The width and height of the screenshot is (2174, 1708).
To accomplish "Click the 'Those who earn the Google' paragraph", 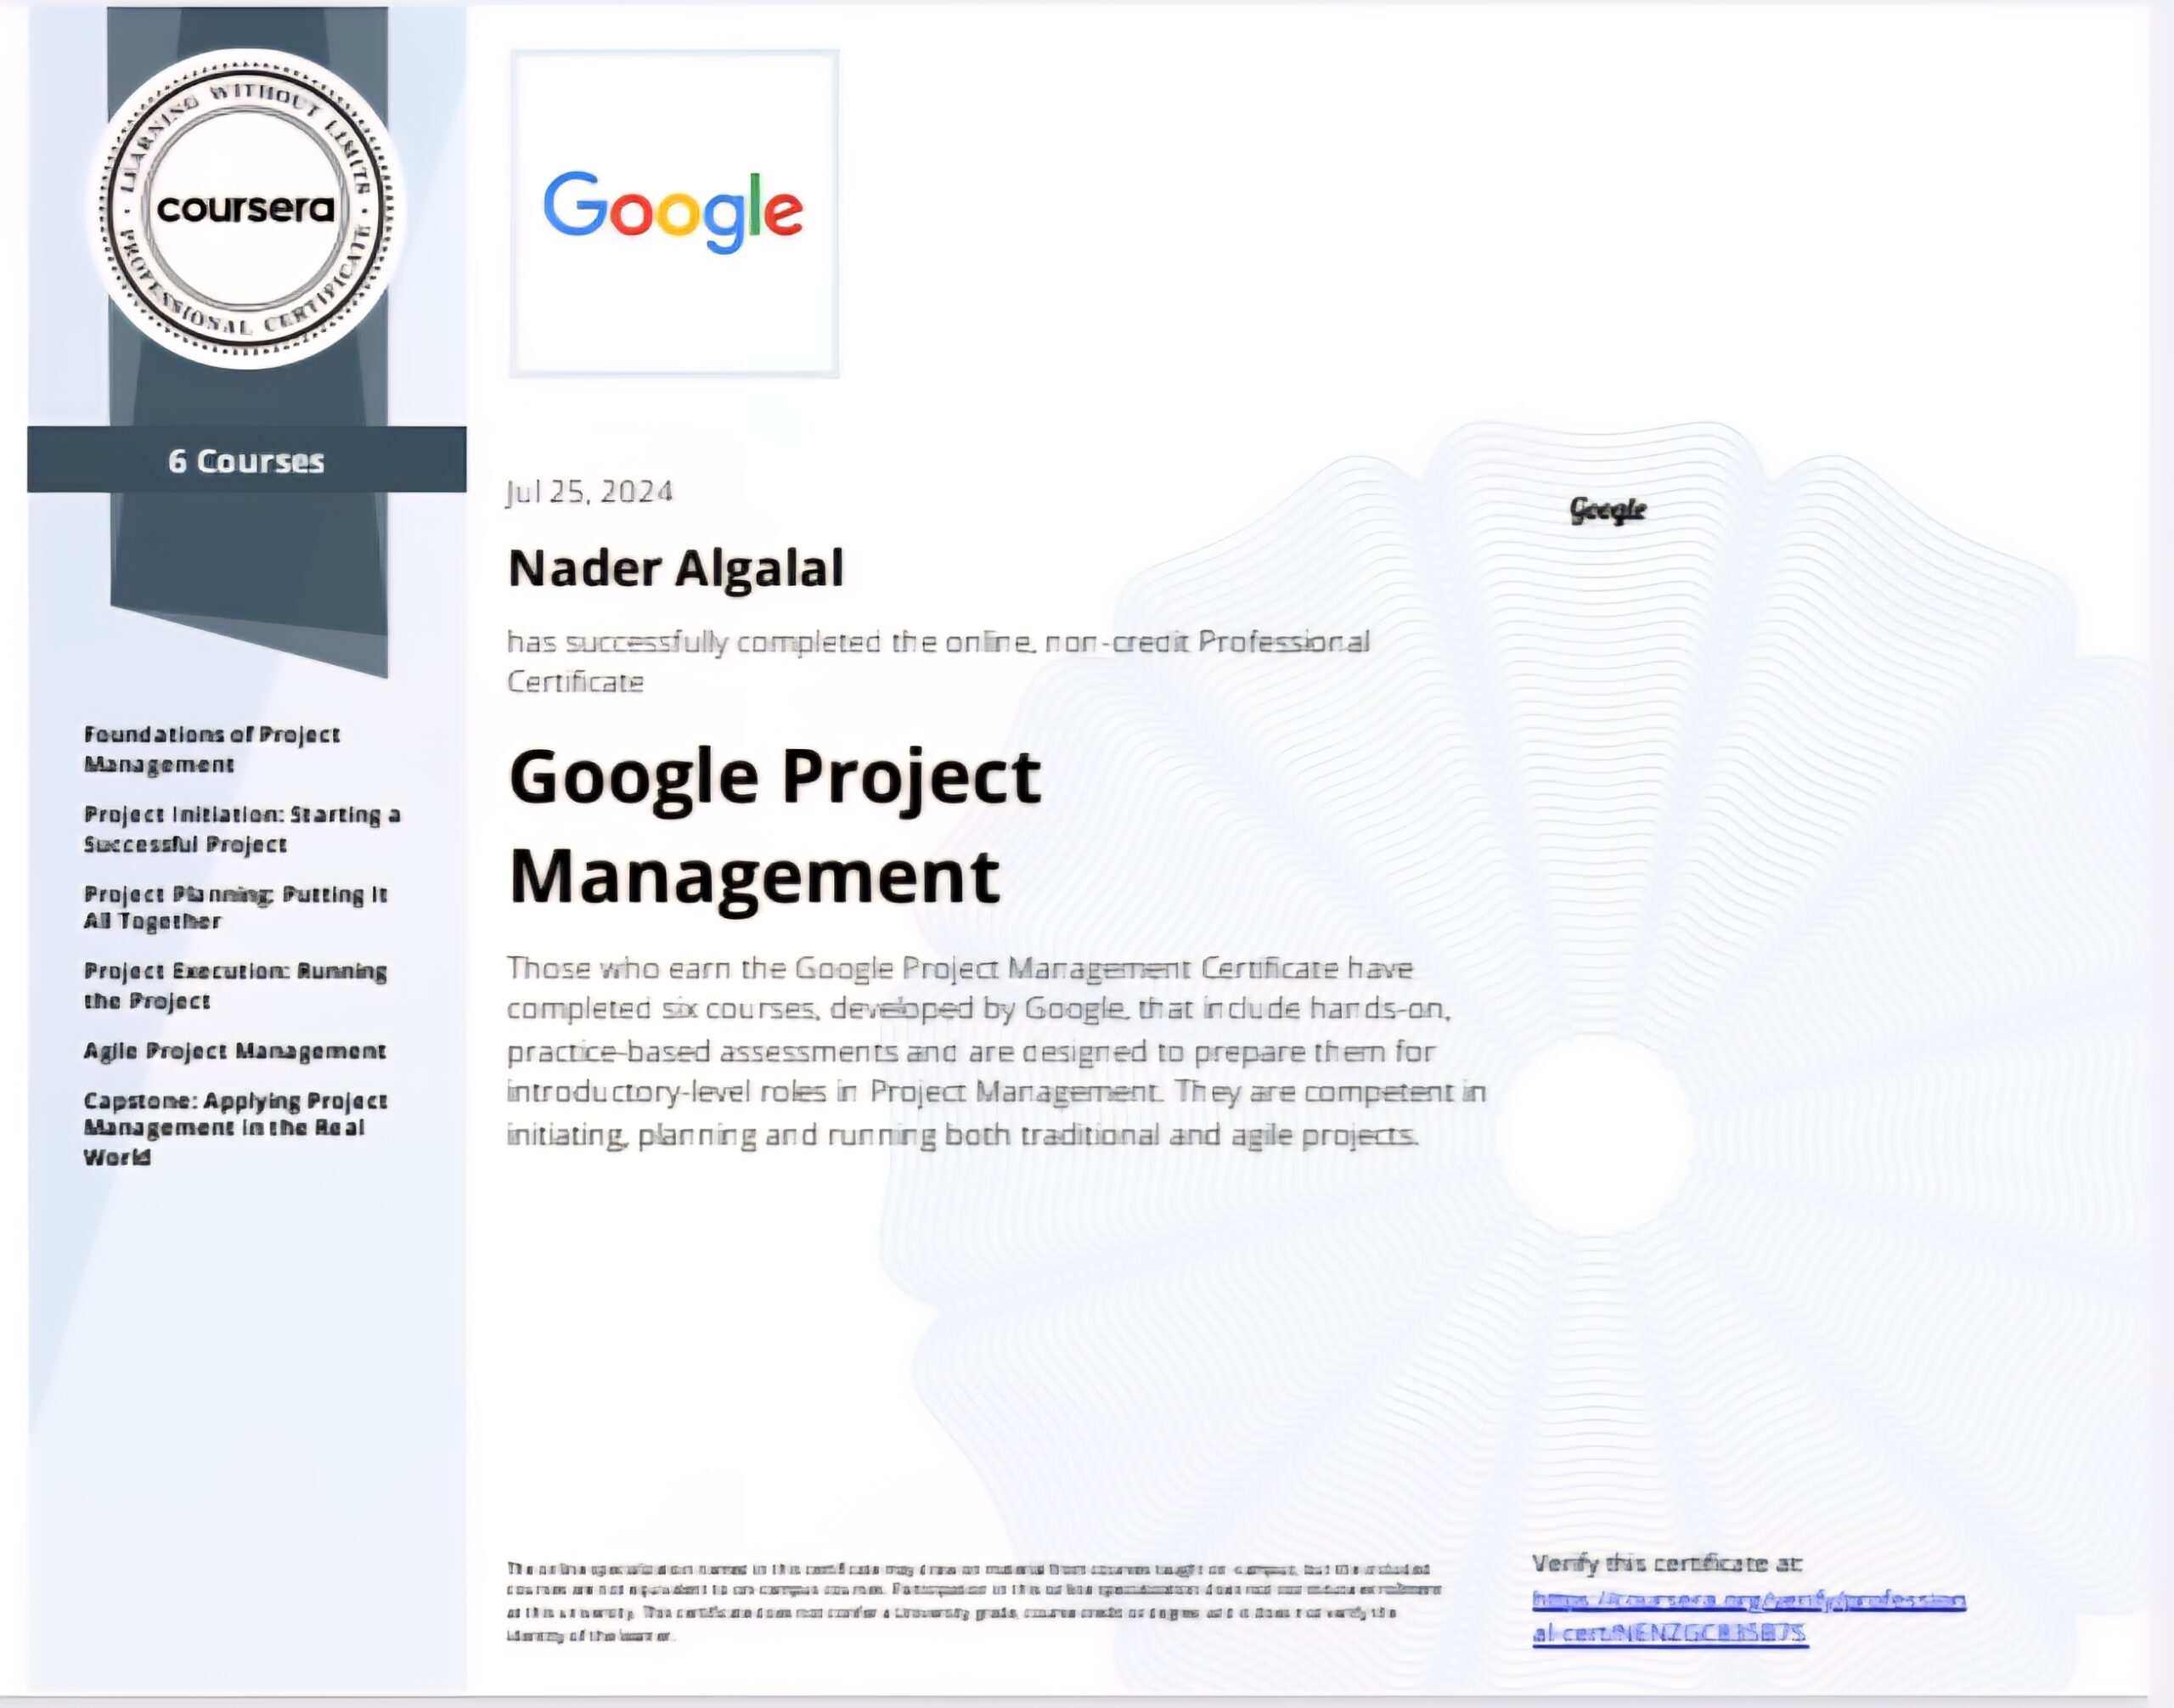I will tap(996, 1051).
